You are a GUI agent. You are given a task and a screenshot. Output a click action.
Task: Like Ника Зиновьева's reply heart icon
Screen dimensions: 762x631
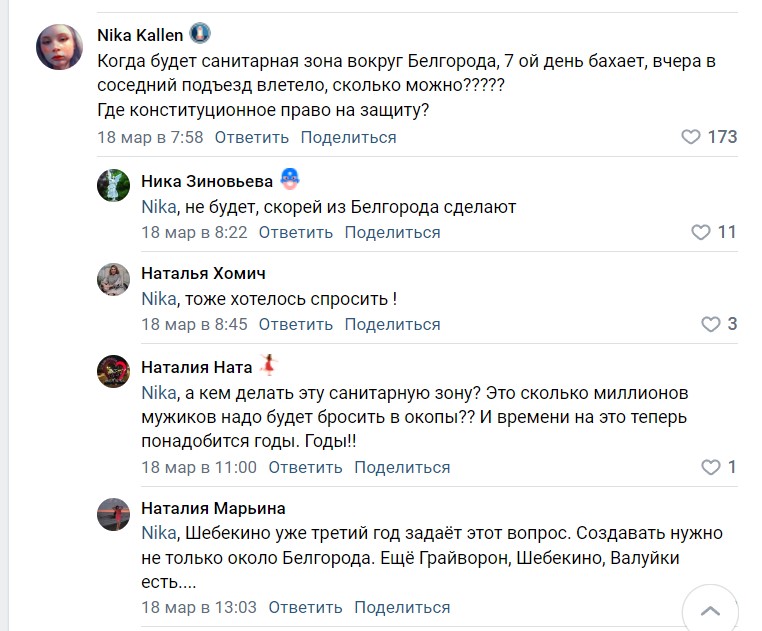(x=701, y=232)
